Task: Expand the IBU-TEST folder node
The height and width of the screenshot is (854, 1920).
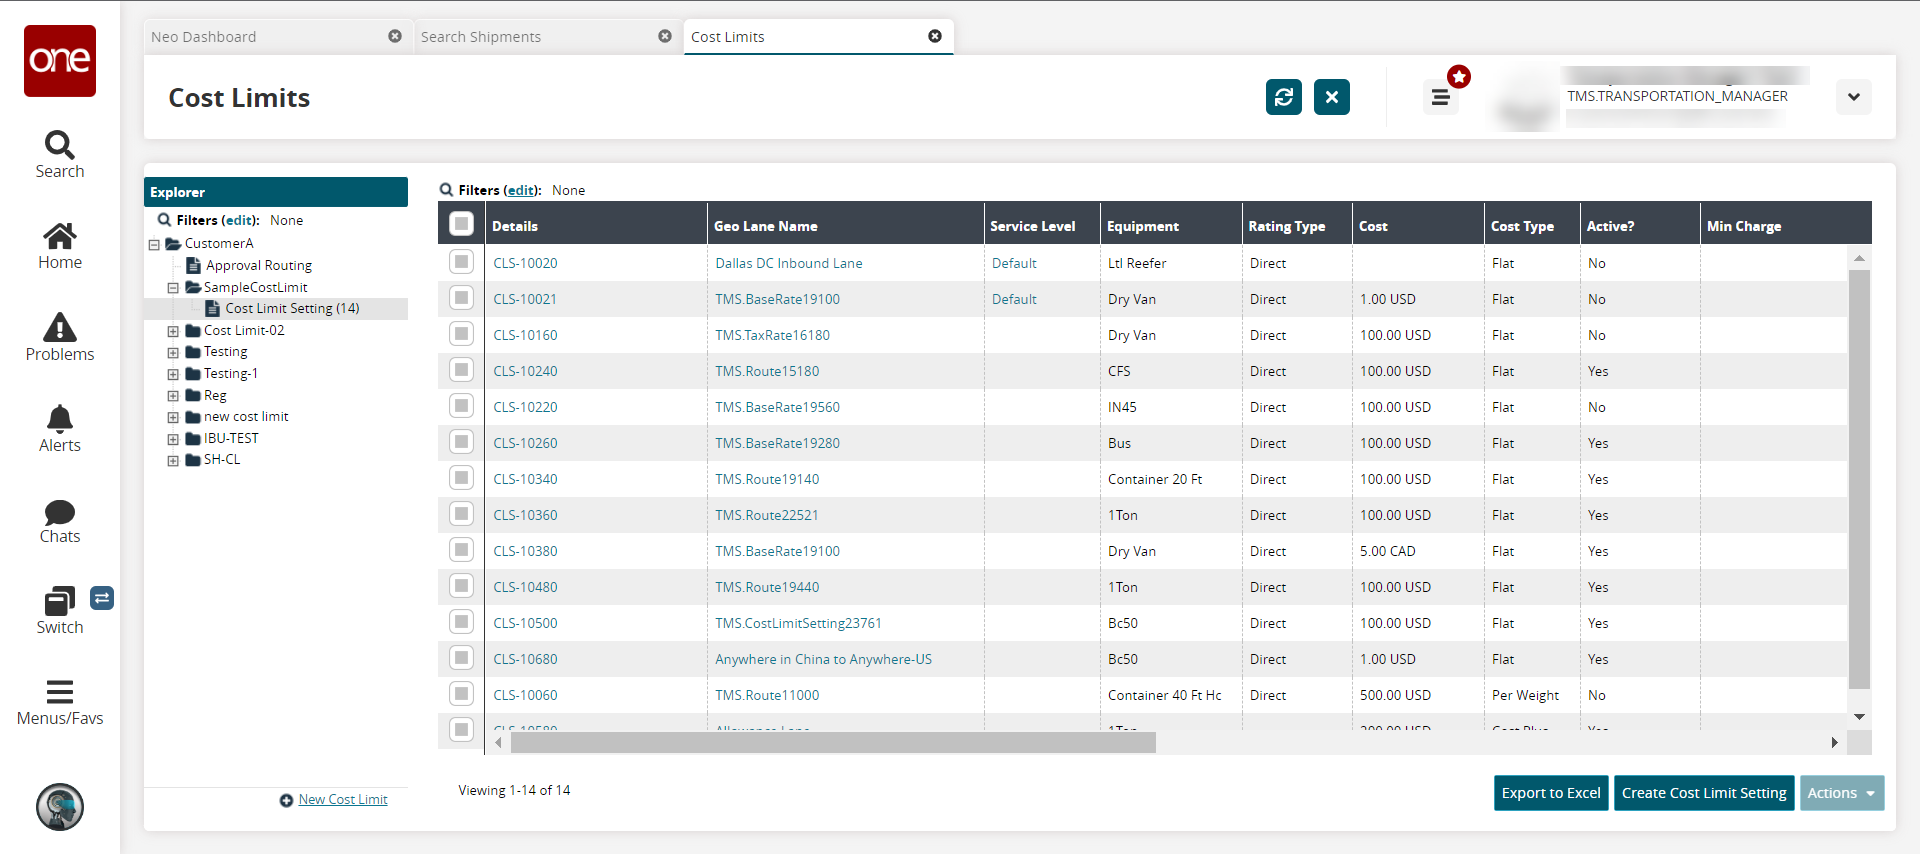Action: [x=173, y=440]
